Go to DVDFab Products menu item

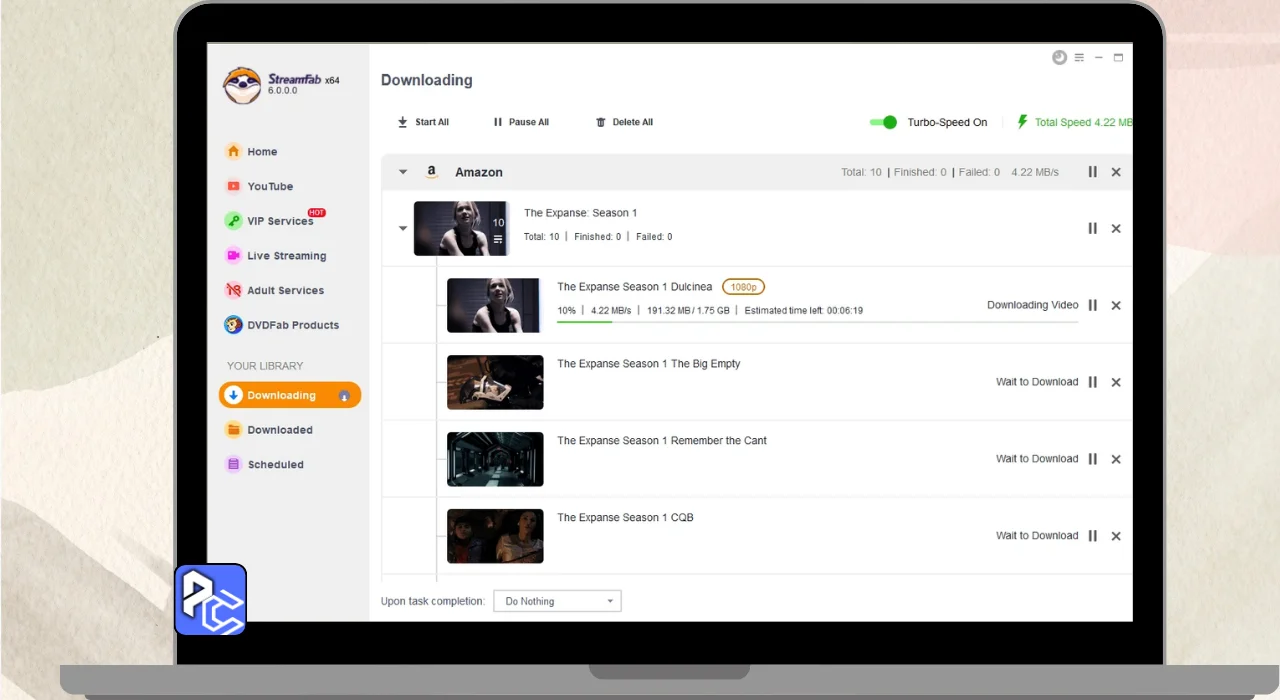(293, 325)
